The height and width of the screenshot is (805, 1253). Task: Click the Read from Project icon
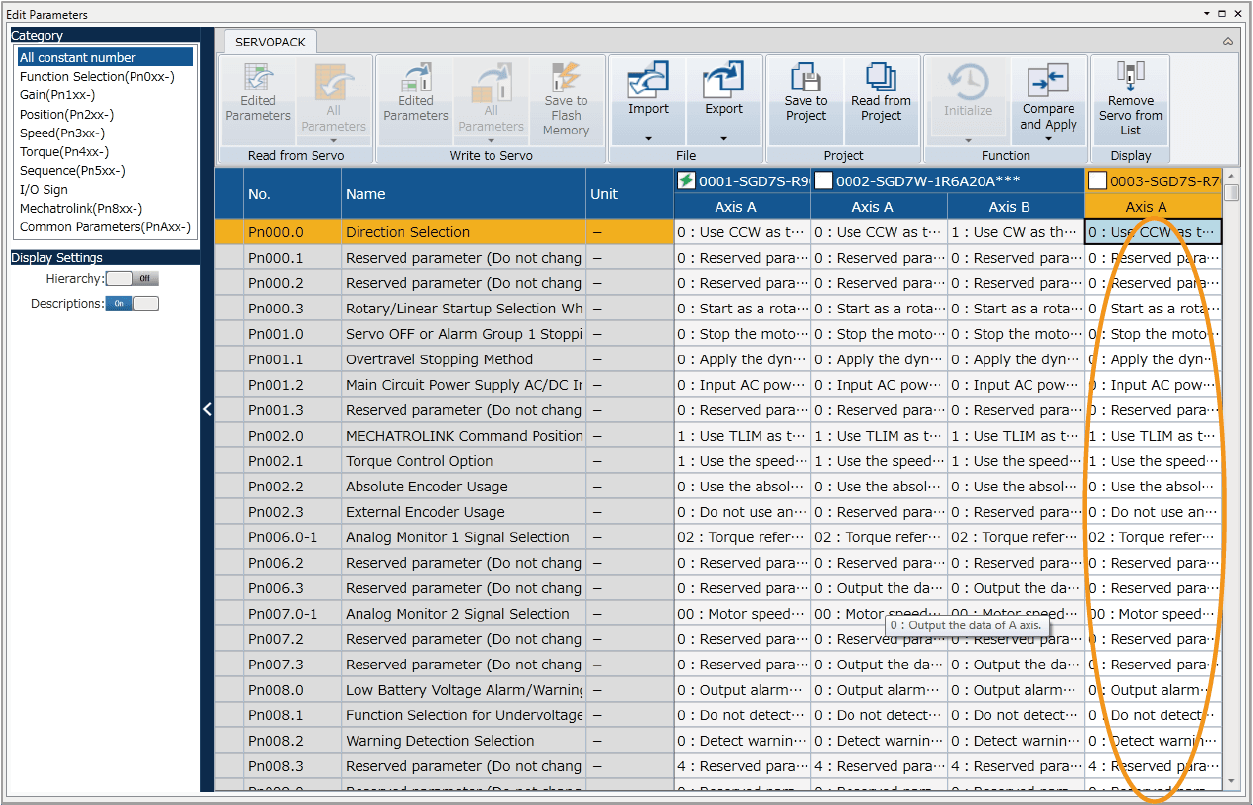(x=881, y=78)
